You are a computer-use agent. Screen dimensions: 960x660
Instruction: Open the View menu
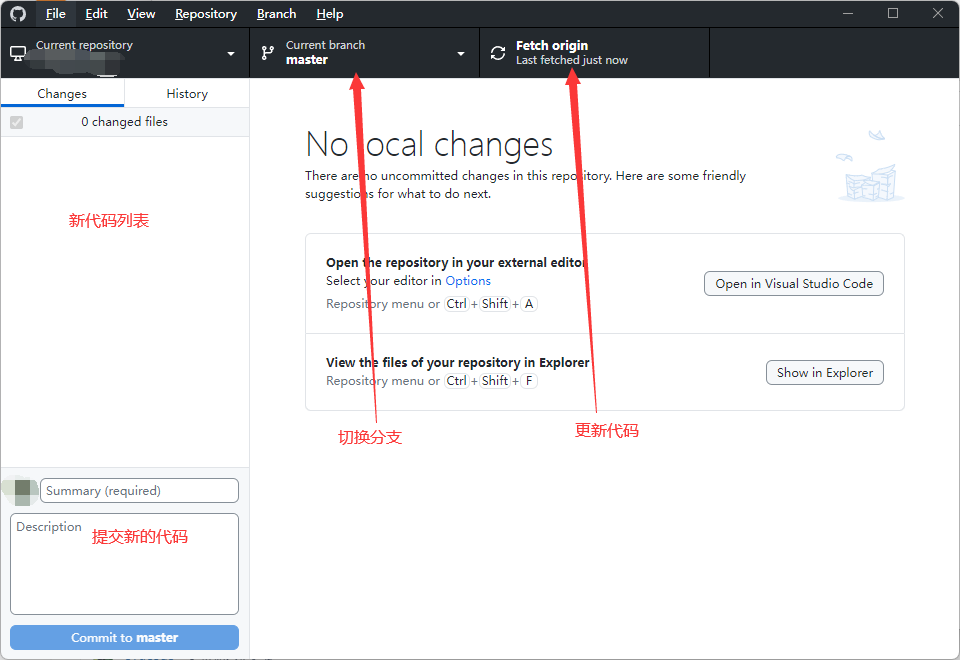(x=141, y=13)
